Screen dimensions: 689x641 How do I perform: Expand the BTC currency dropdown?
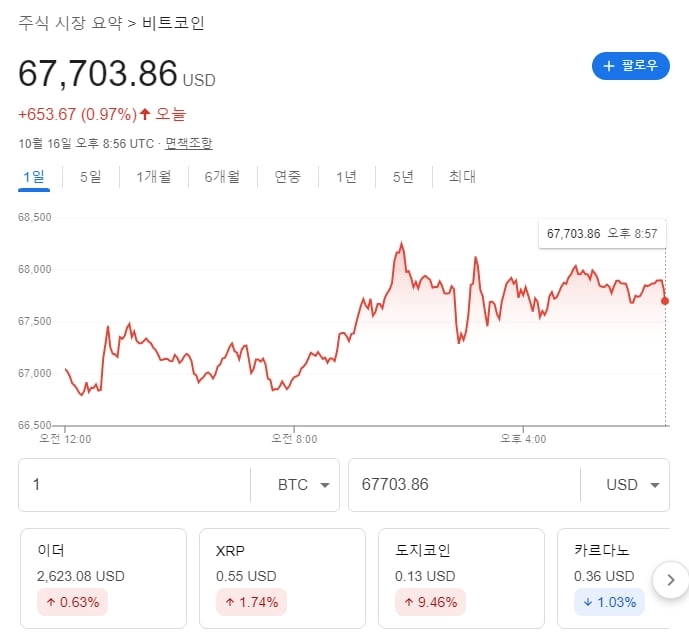click(303, 485)
